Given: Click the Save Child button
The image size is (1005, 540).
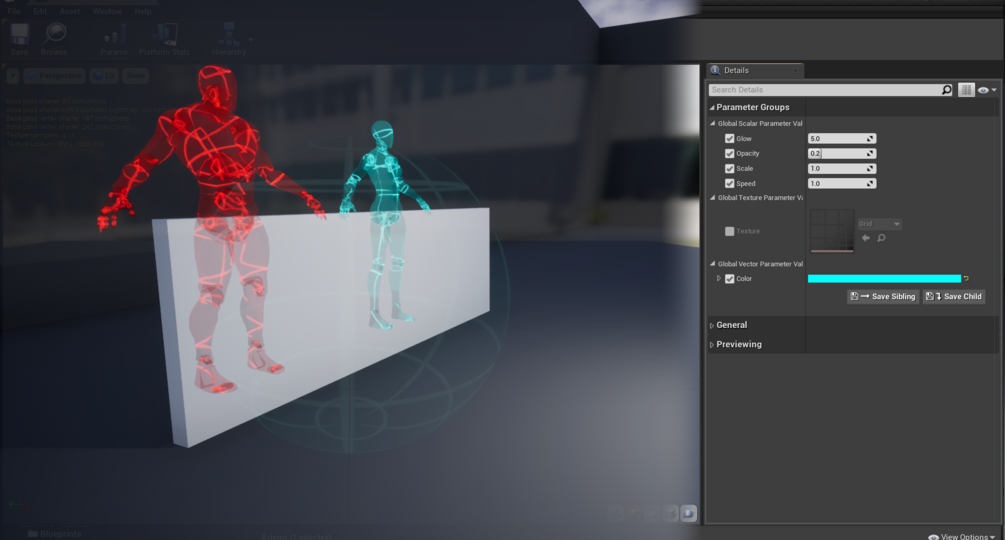Looking at the screenshot, I should click(954, 297).
